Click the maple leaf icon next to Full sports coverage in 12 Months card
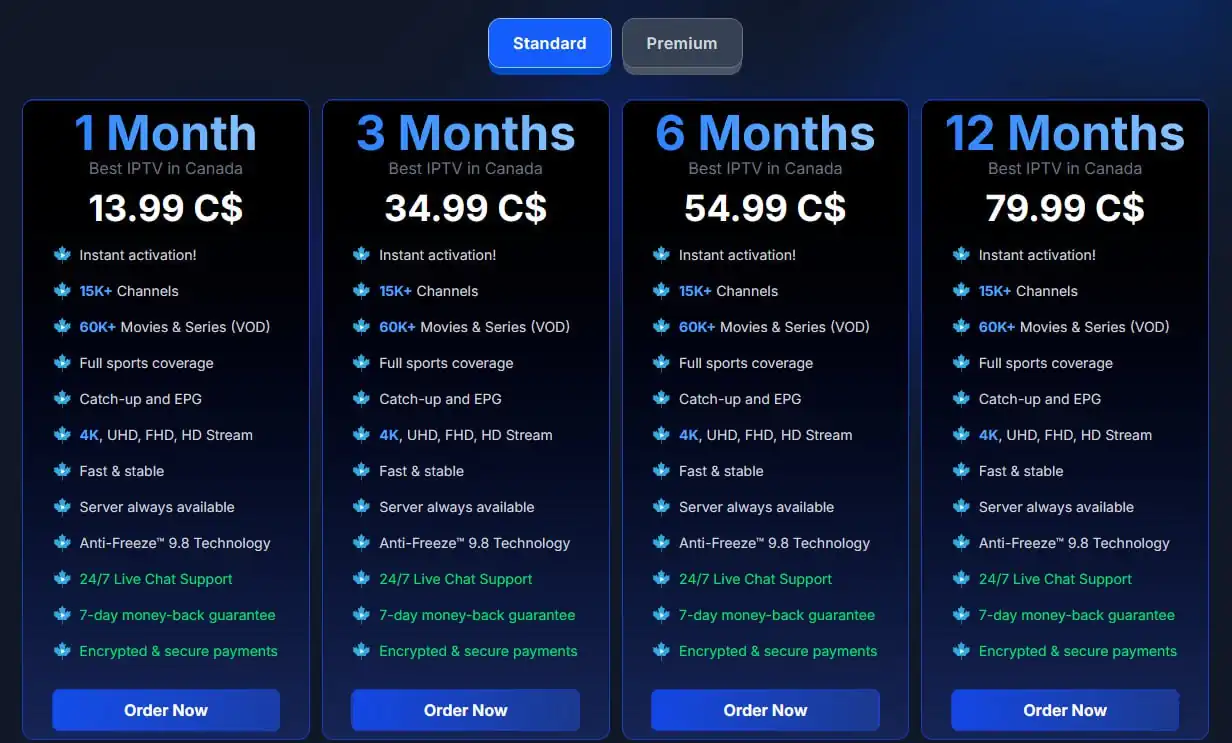The image size is (1232, 743). pyautogui.click(x=961, y=363)
